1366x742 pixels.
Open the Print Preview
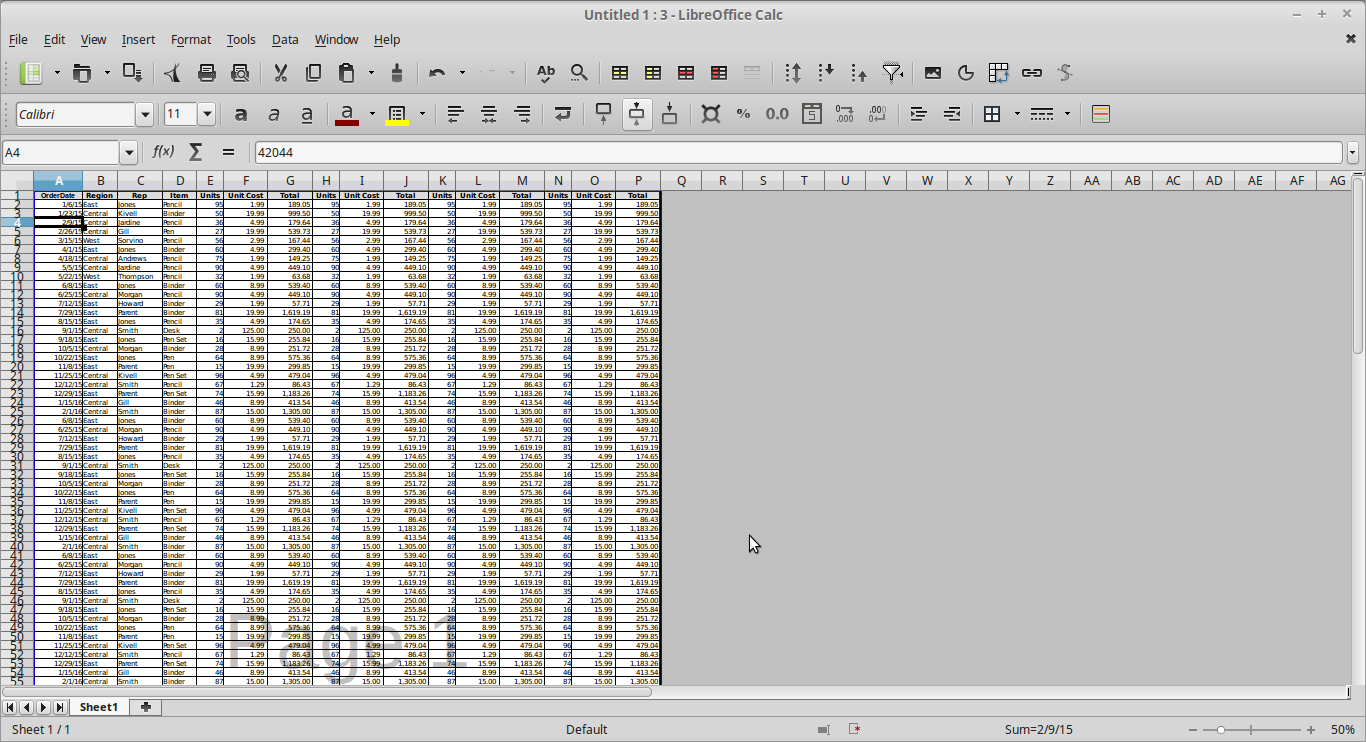coord(240,72)
